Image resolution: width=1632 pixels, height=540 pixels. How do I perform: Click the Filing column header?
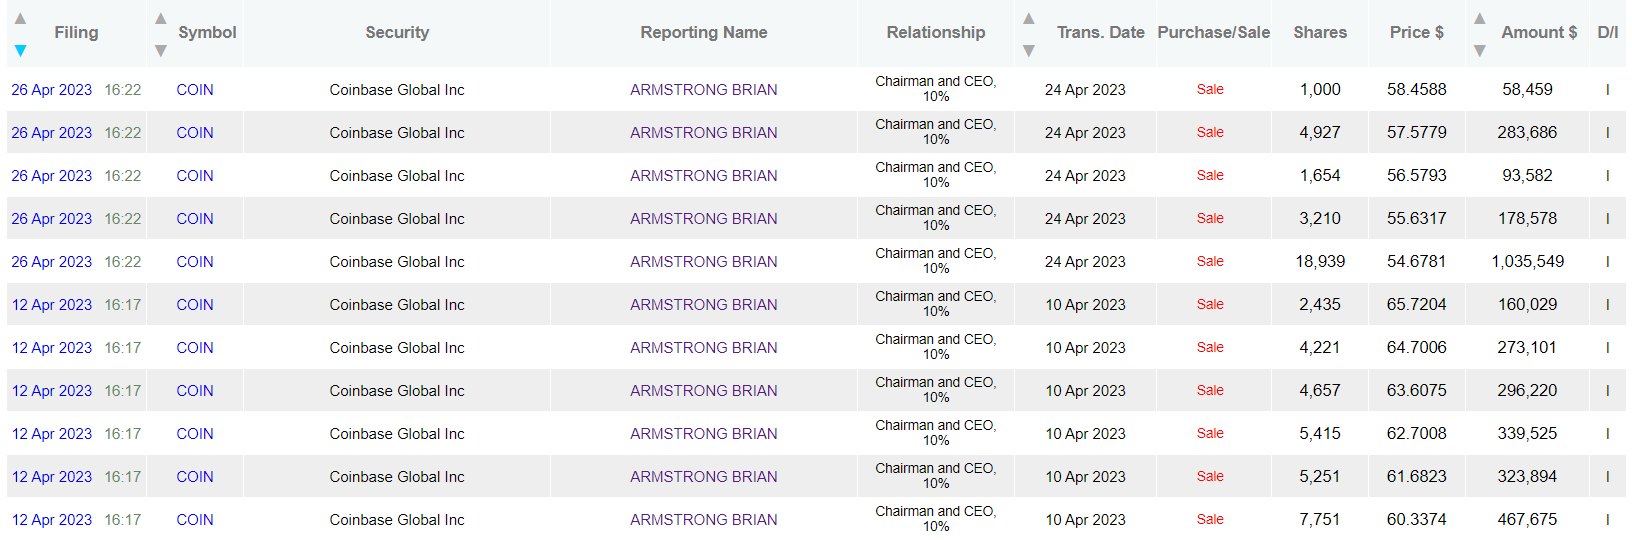click(76, 32)
